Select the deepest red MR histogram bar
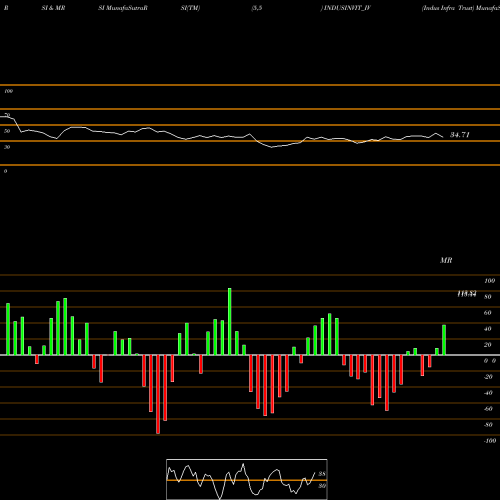Image resolution: width=500 pixels, height=500 pixels. pyautogui.click(x=158, y=394)
